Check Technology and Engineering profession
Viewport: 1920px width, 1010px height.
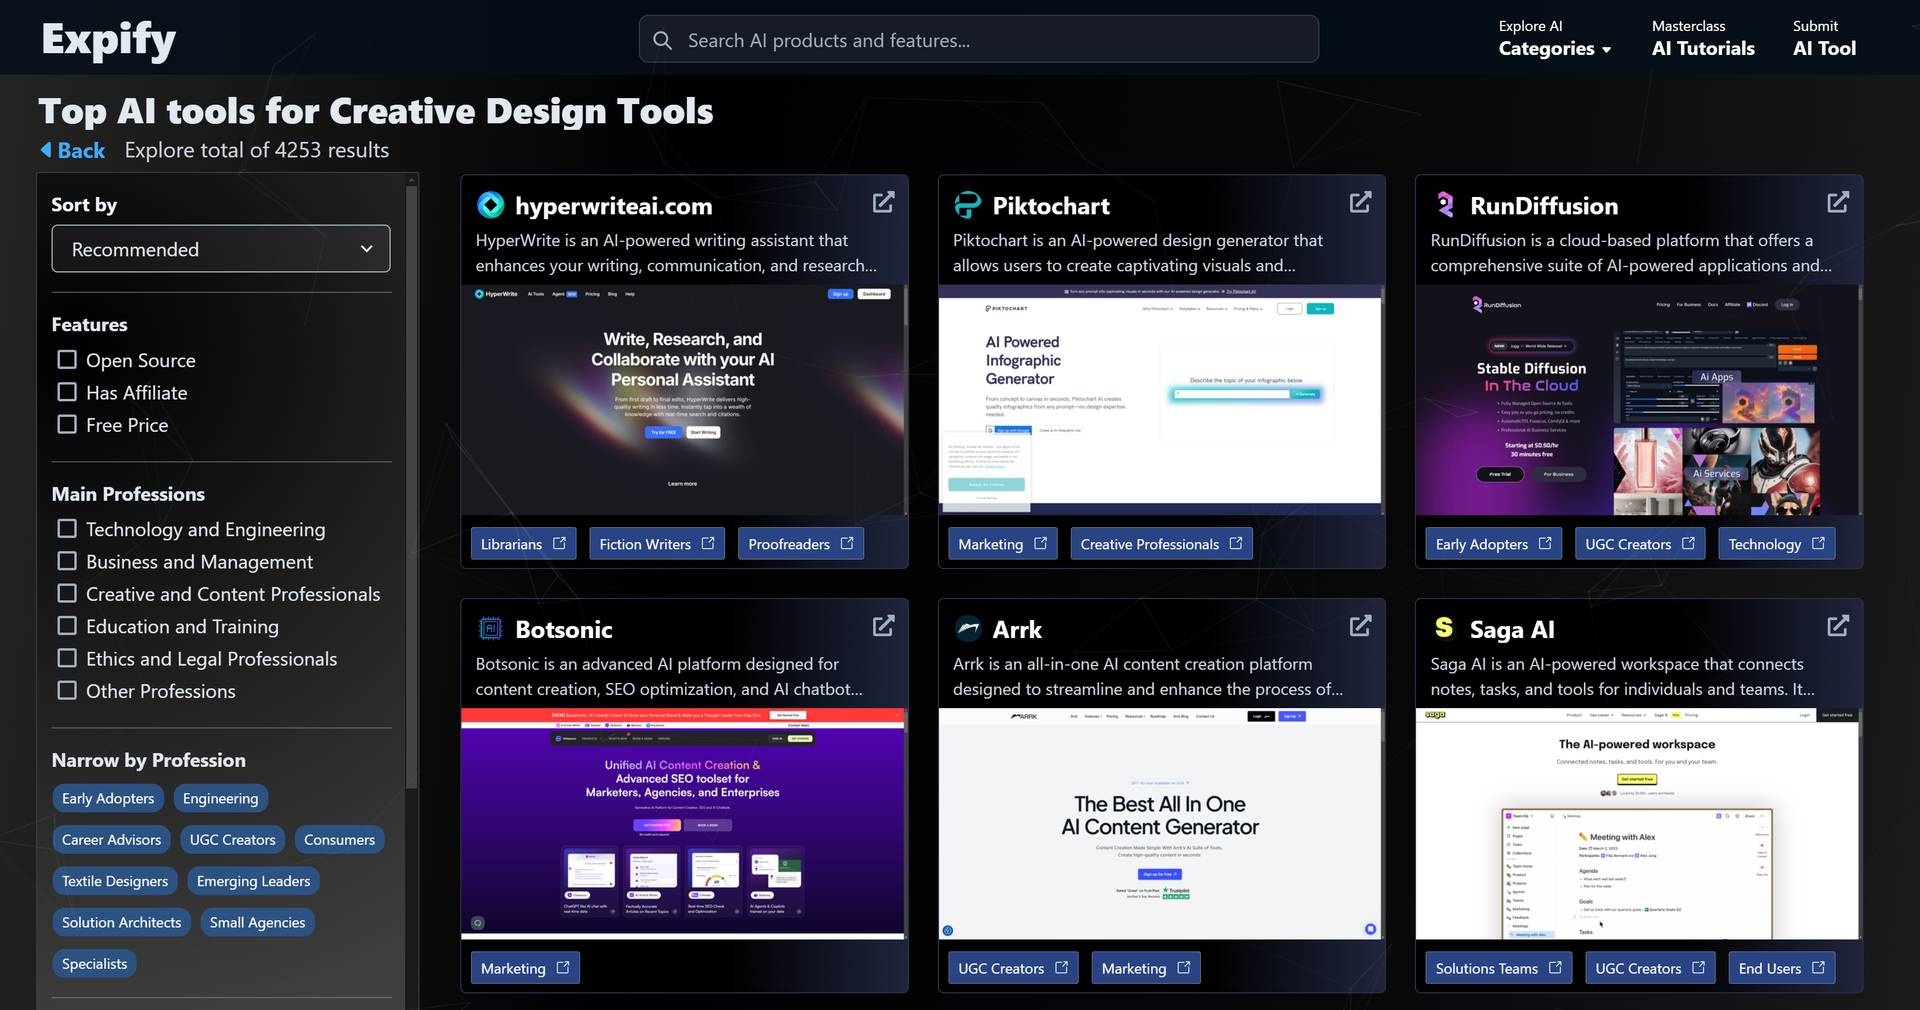(67, 528)
